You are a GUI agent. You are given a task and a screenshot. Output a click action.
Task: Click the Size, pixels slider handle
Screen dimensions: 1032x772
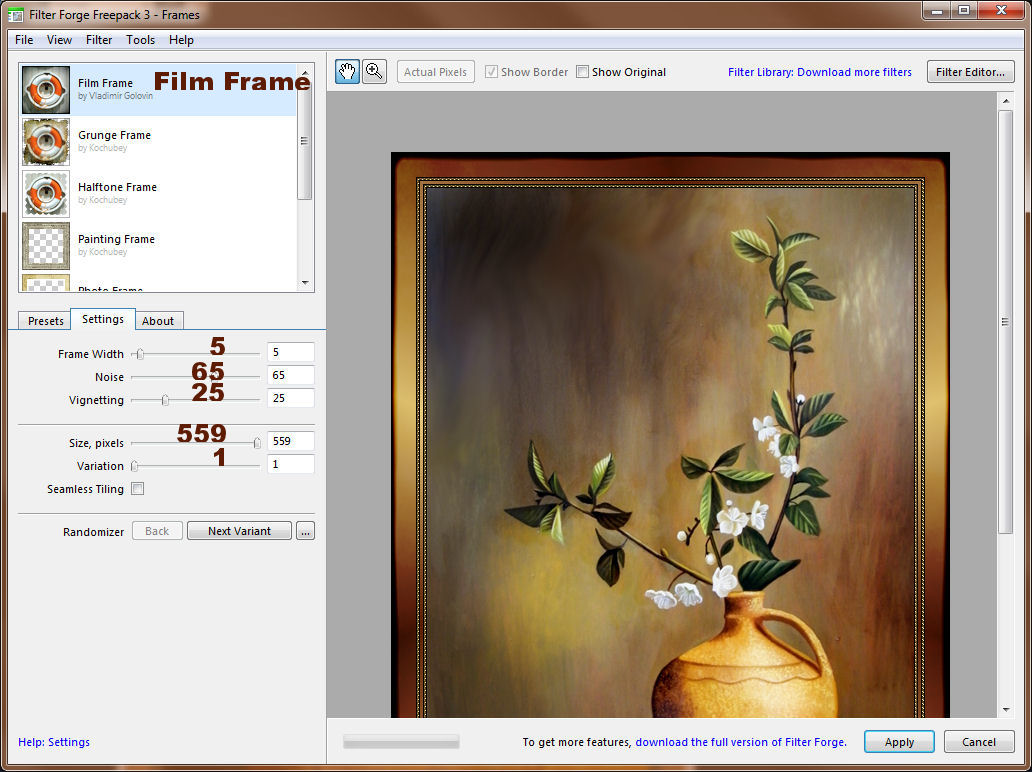(257, 443)
